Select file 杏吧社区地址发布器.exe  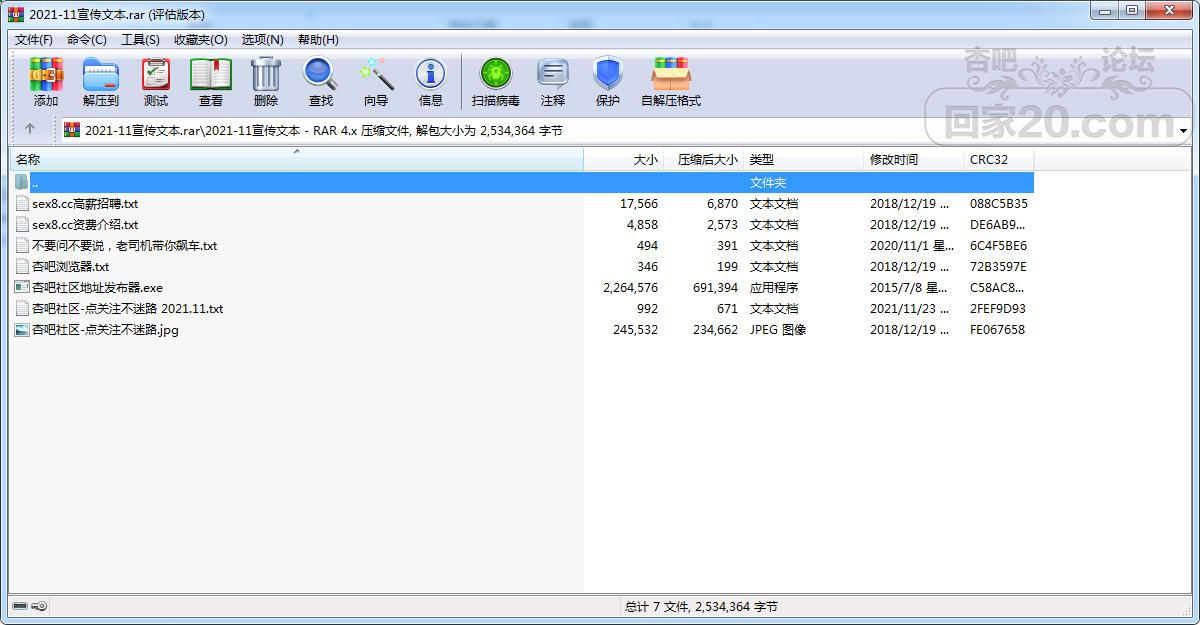[x=97, y=287]
